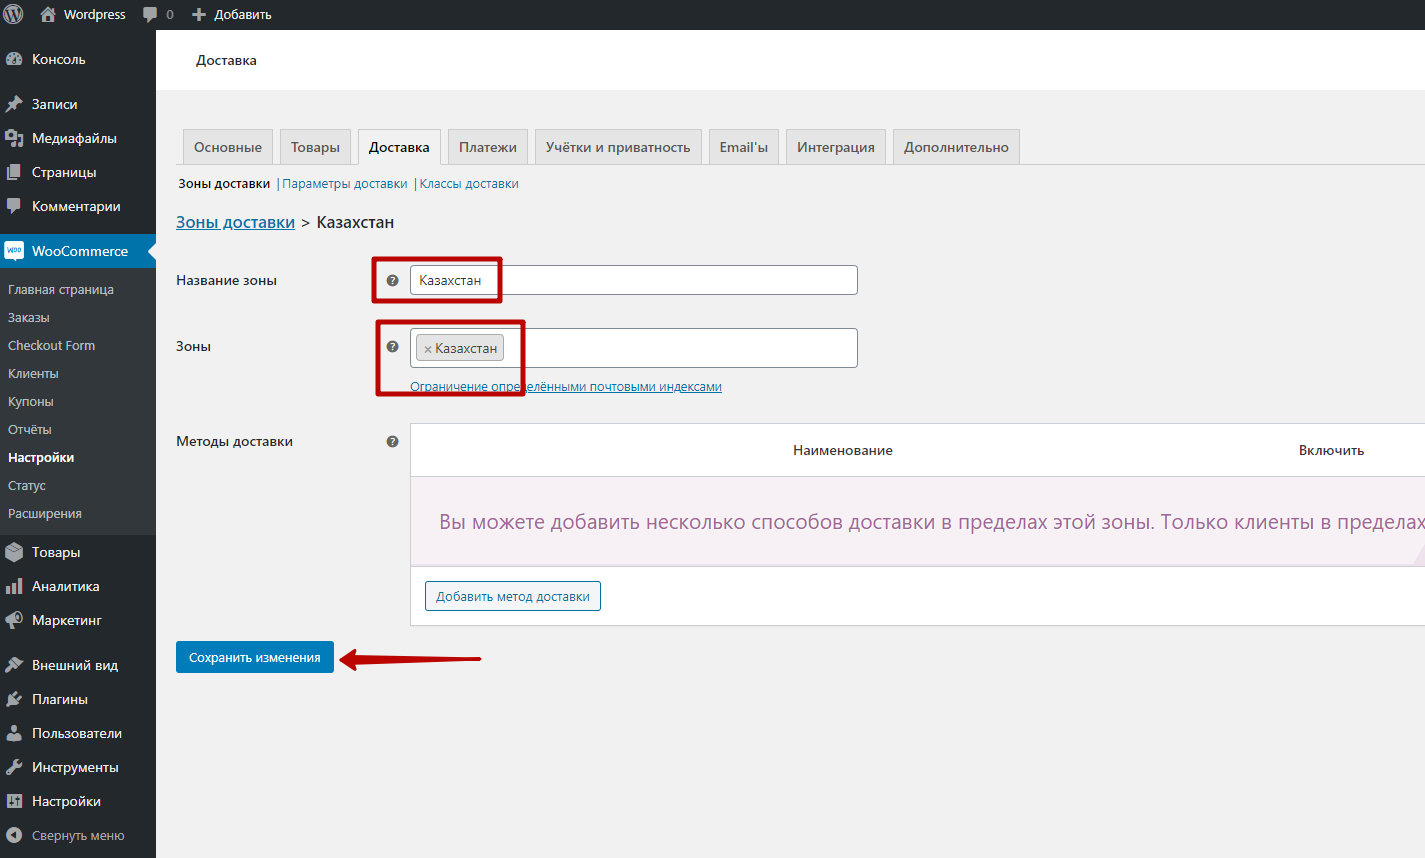Select the Доставка tab
The width and height of the screenshot is (1425, 858).
399,147
